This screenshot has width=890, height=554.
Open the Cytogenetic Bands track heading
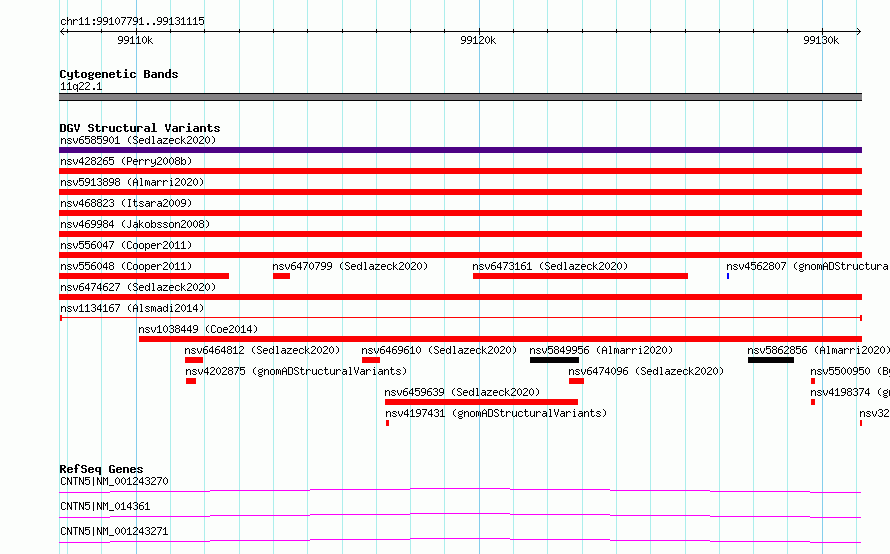point(119,74)
